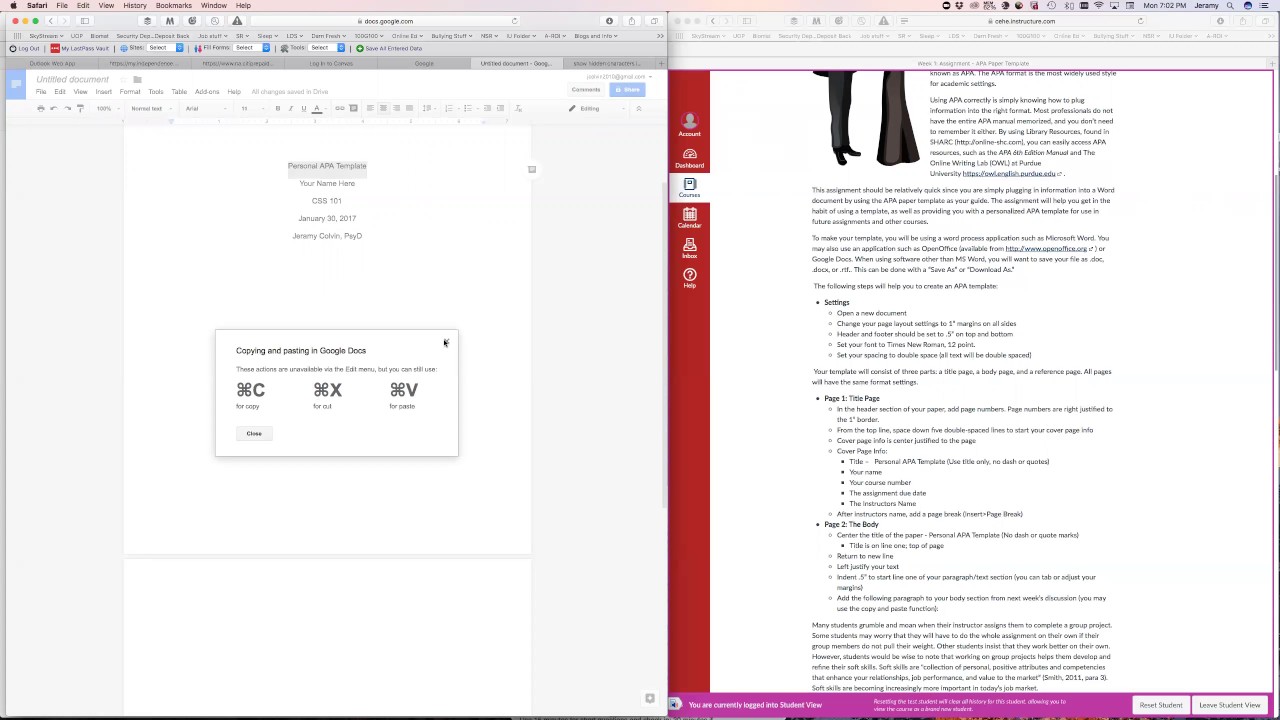Click the Undo arrow in Docs toolbar
Screen dimensions: 1280x720
coord(54,108)
